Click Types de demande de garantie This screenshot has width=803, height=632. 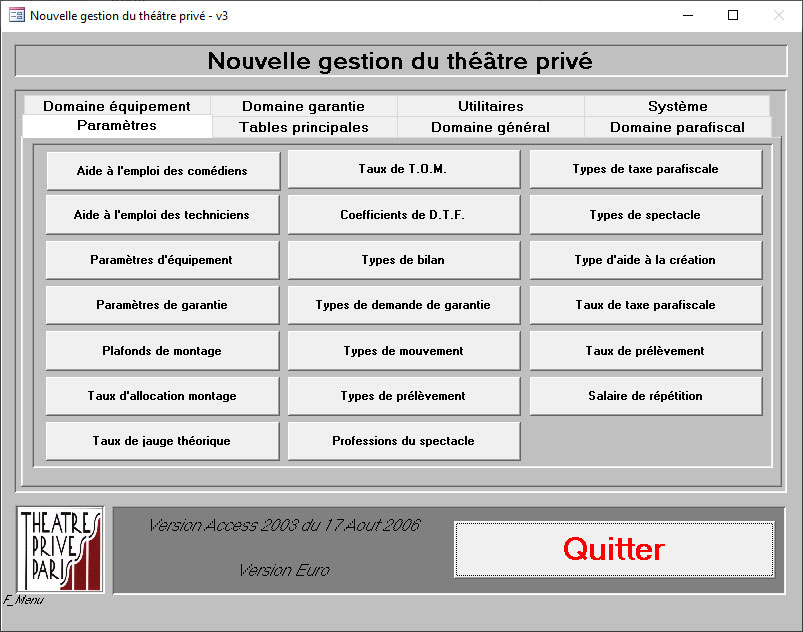tap(404, 305)
